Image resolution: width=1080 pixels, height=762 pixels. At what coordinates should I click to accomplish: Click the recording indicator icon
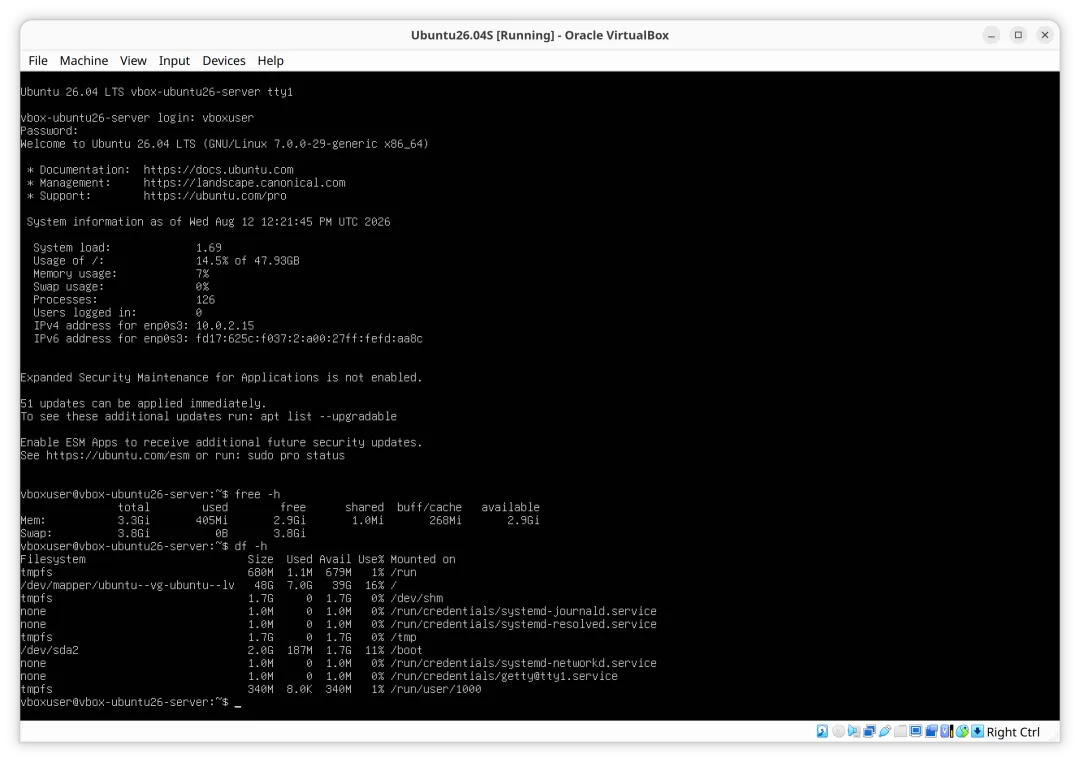pos(931,731)
